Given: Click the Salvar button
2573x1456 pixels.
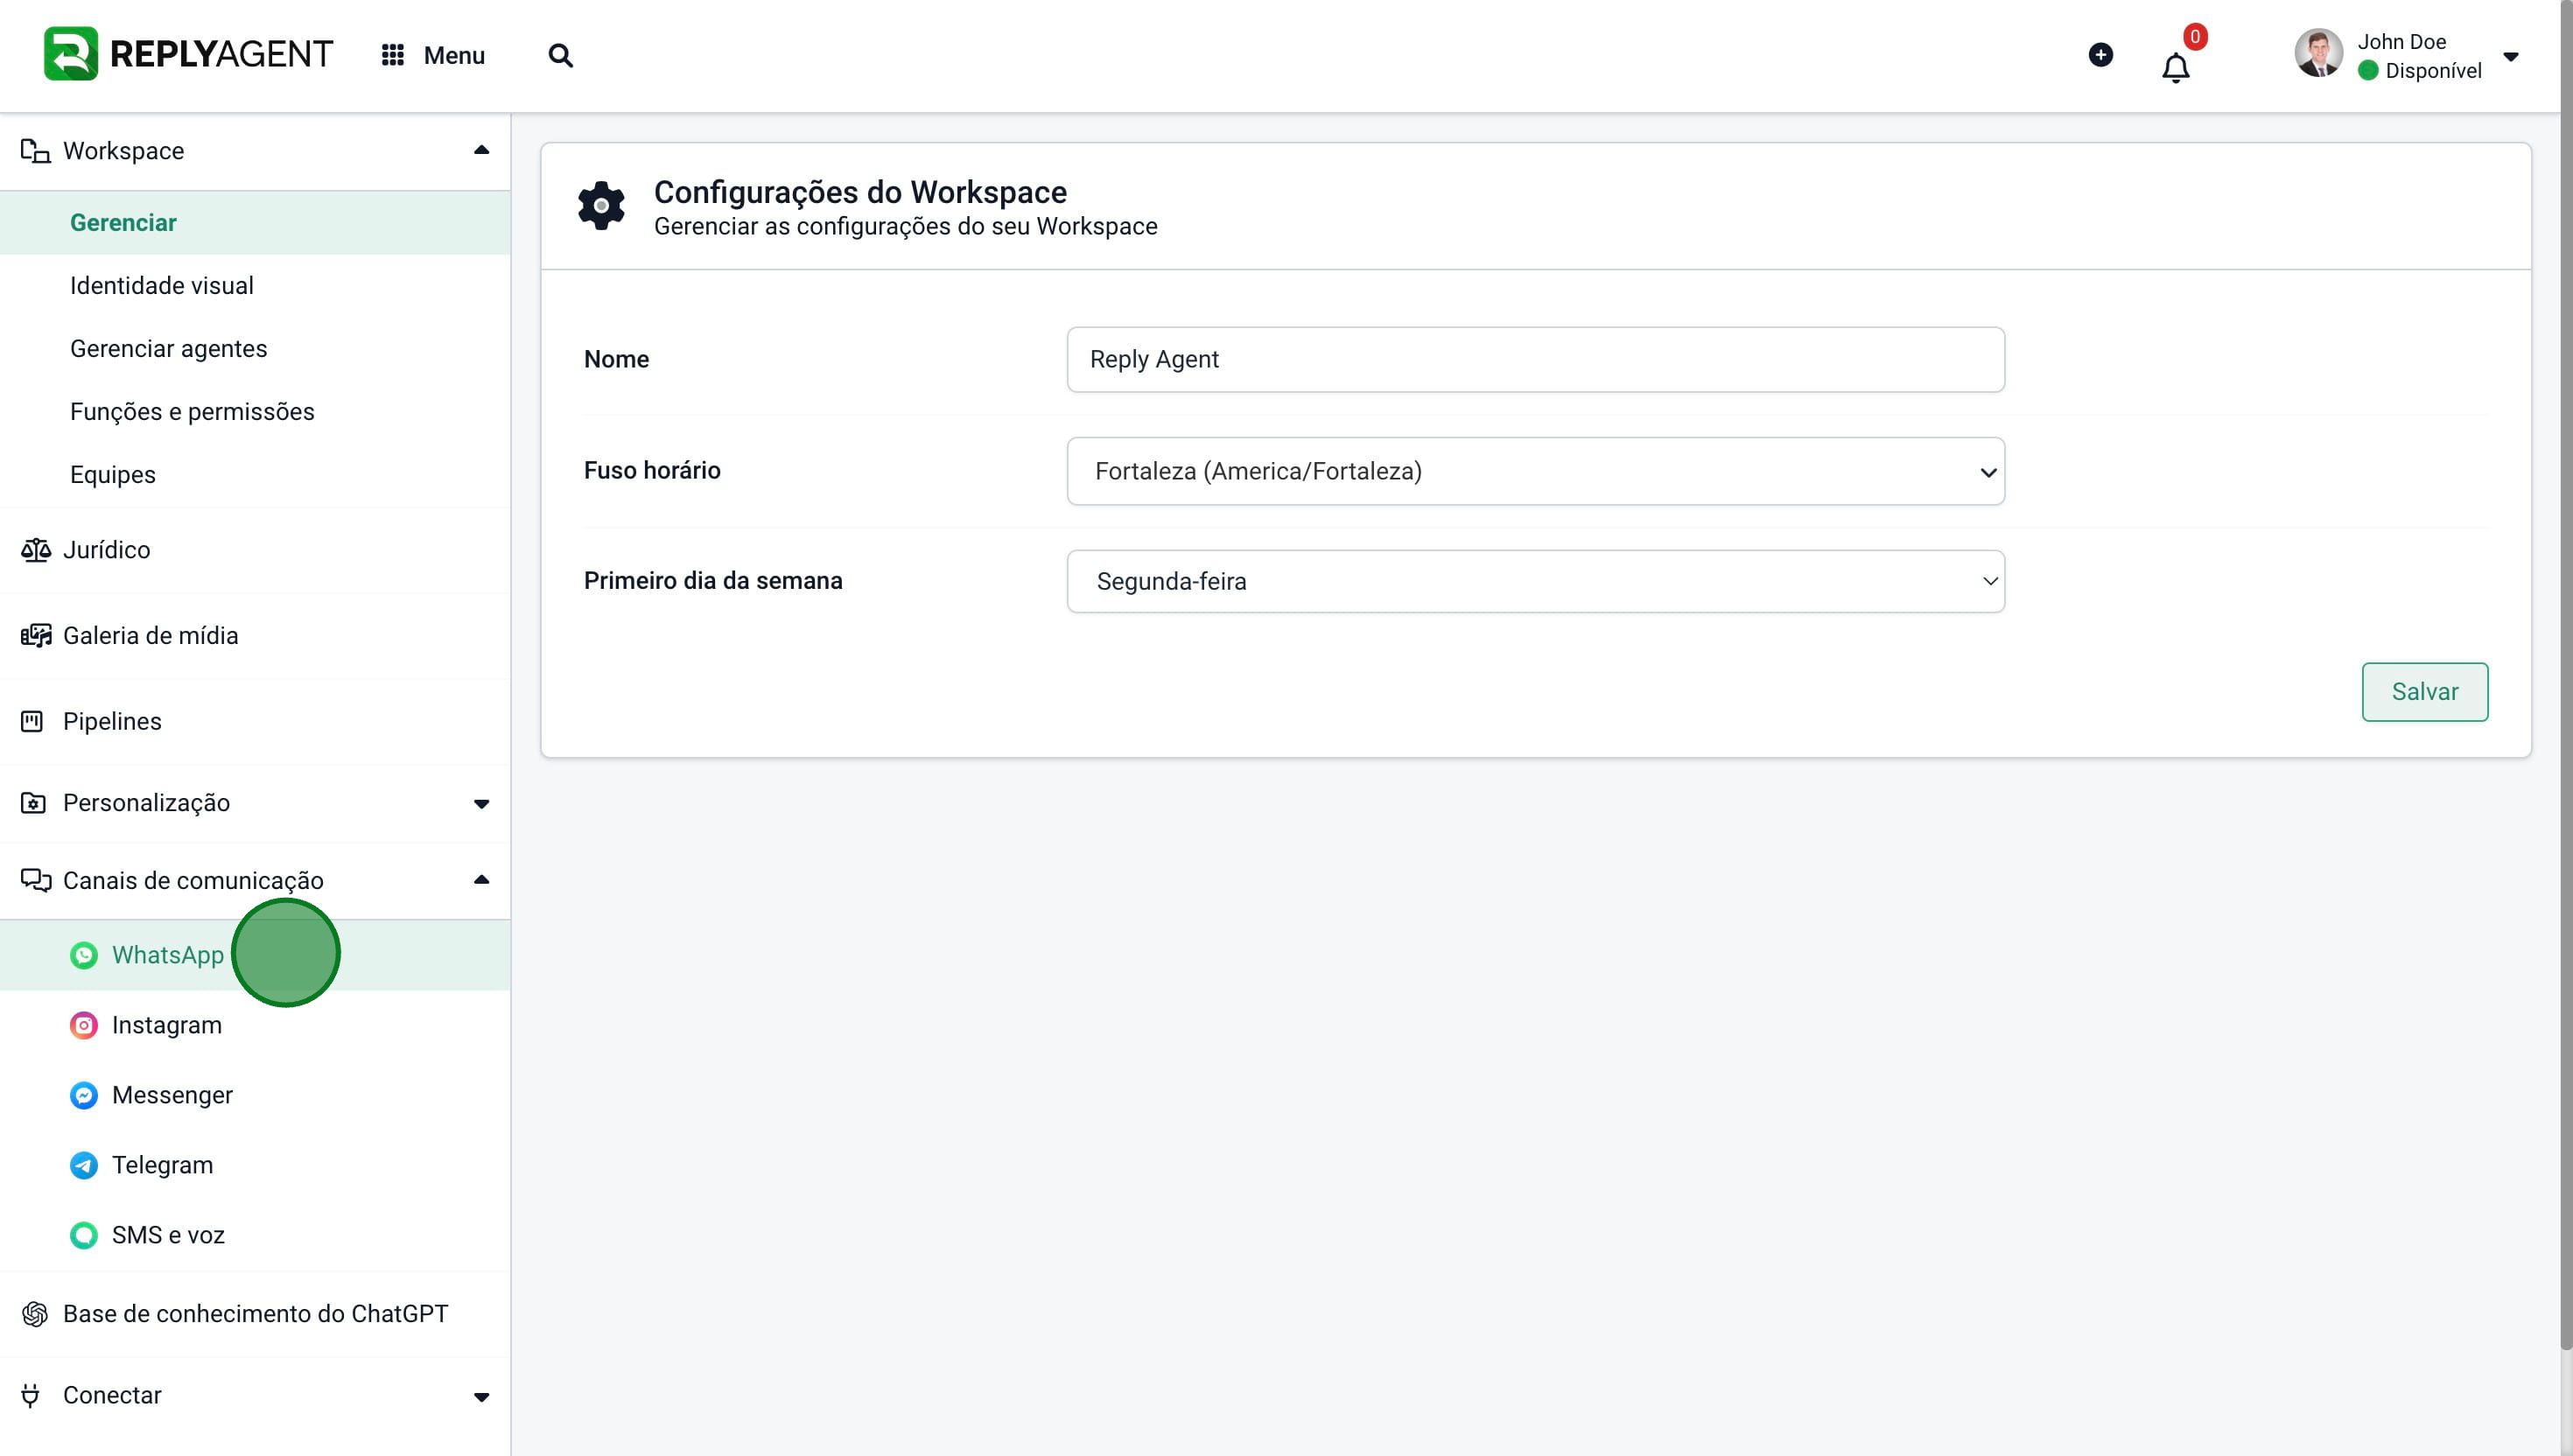Looking at the screenshot, I should coord(2424,692).
